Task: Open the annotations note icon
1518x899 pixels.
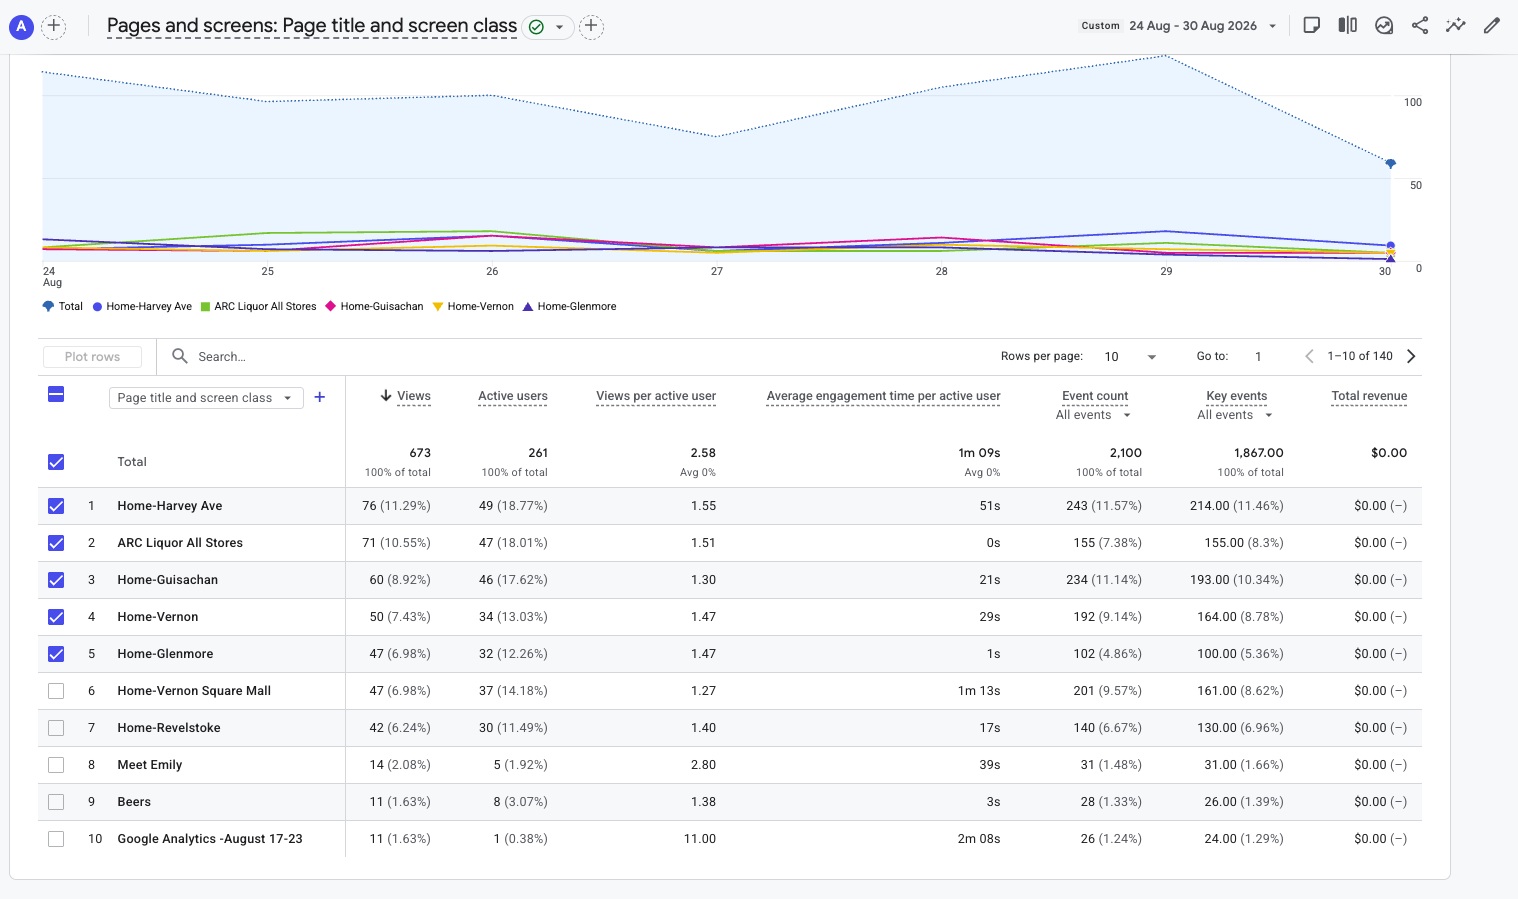Action: pyautogui.click(x=1312, y=26)
